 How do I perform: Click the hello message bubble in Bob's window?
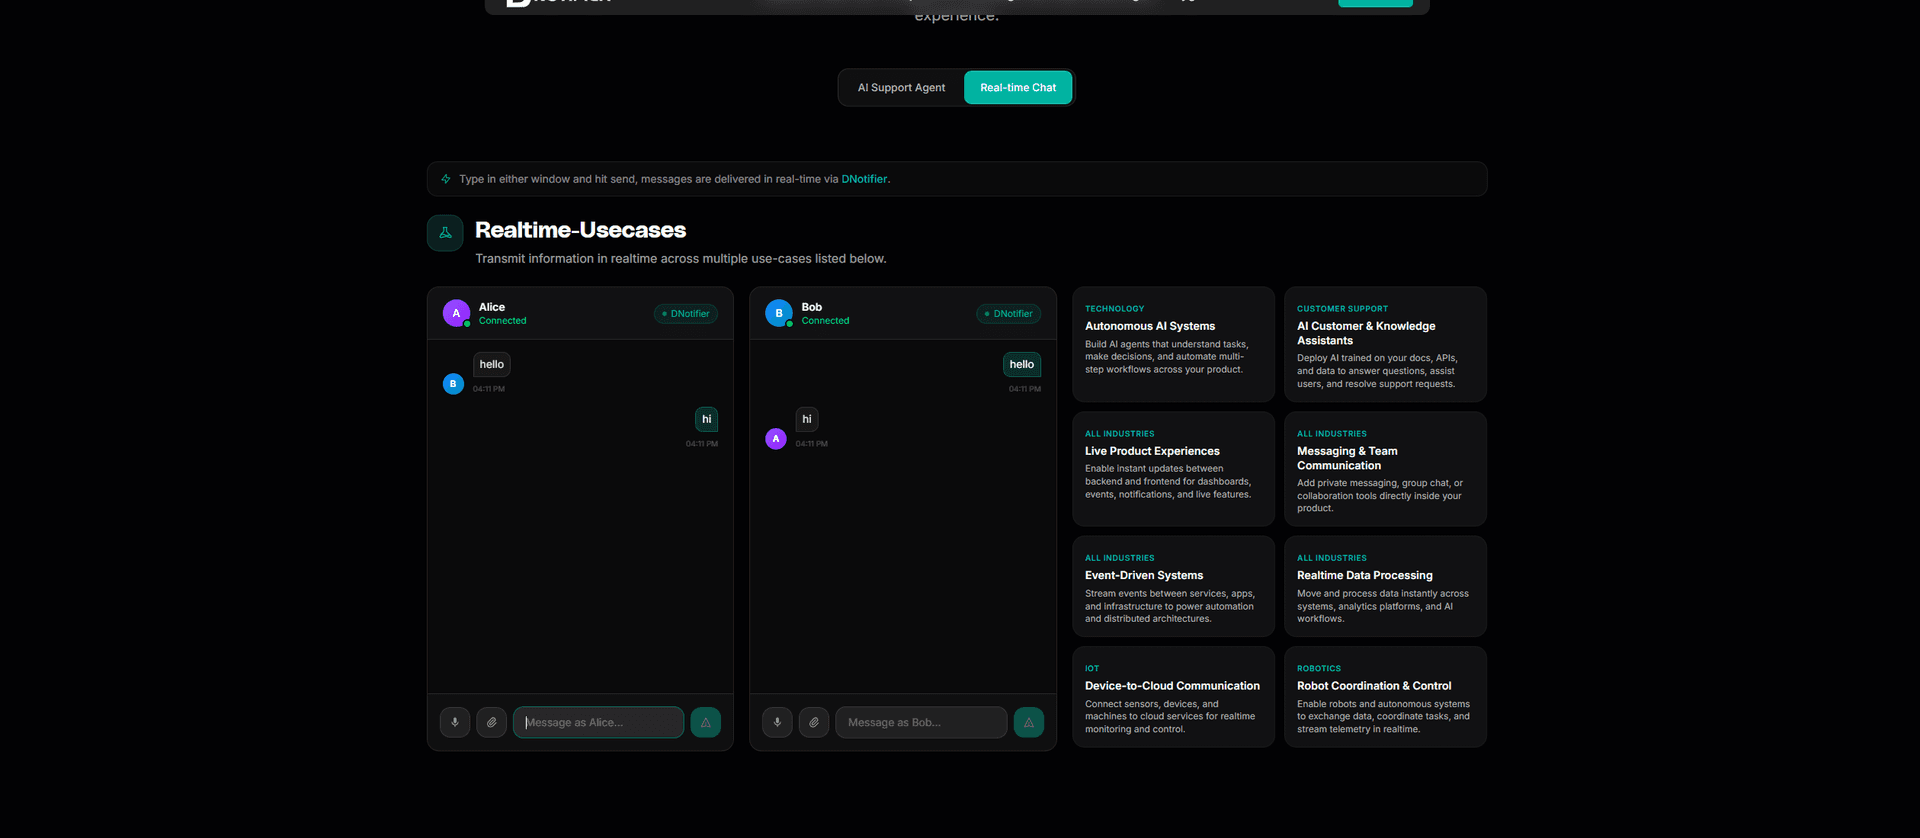[1022, 364]
